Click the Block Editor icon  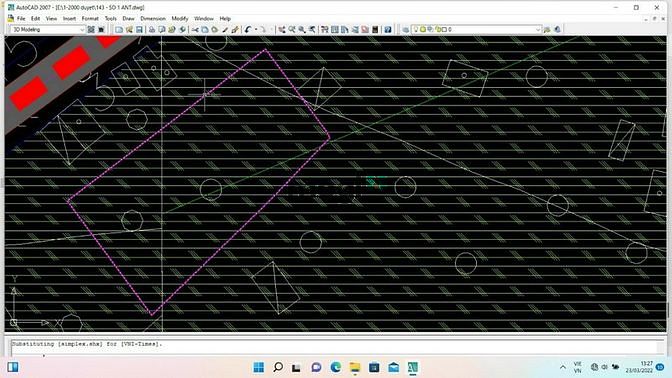[x=235, y=30]
